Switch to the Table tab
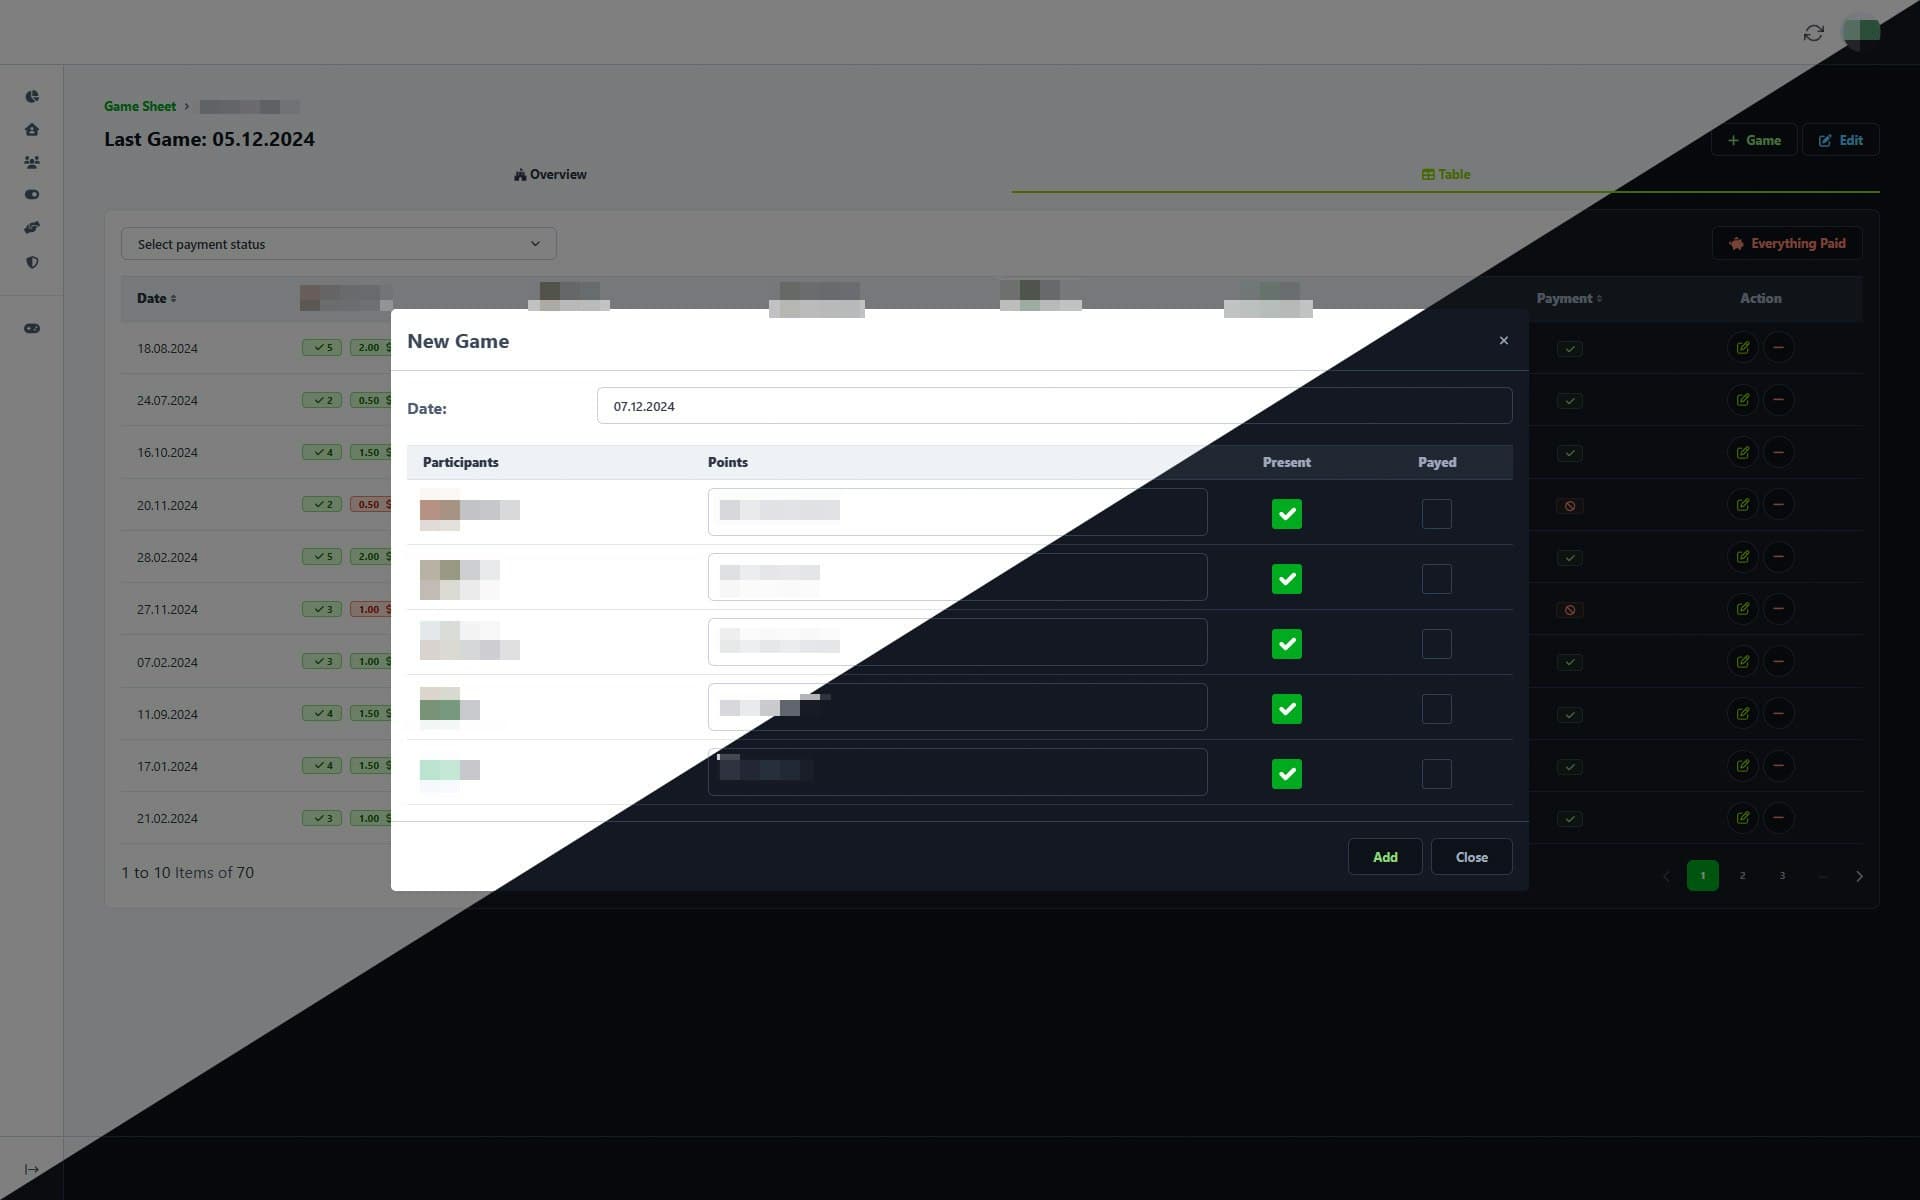This screenshot has width=1920, height=1200. [x=1446, y=174]
